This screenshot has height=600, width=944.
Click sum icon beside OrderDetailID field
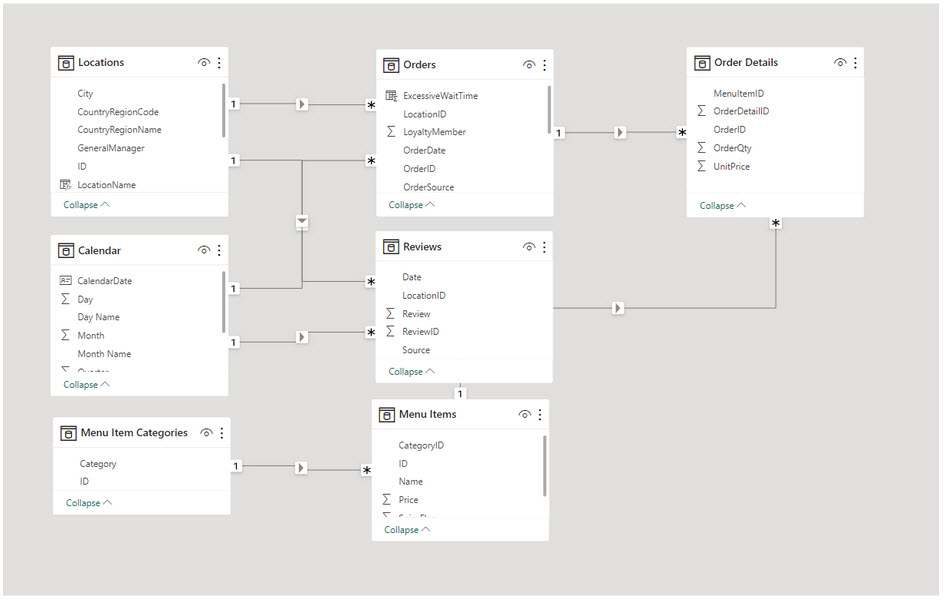pyautogui.click(x=701, y=111)
